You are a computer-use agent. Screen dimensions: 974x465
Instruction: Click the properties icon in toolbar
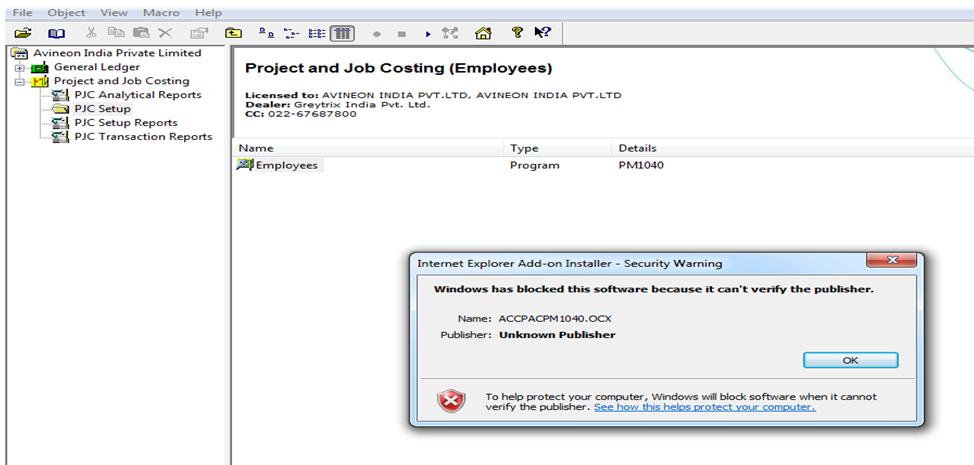199,34
